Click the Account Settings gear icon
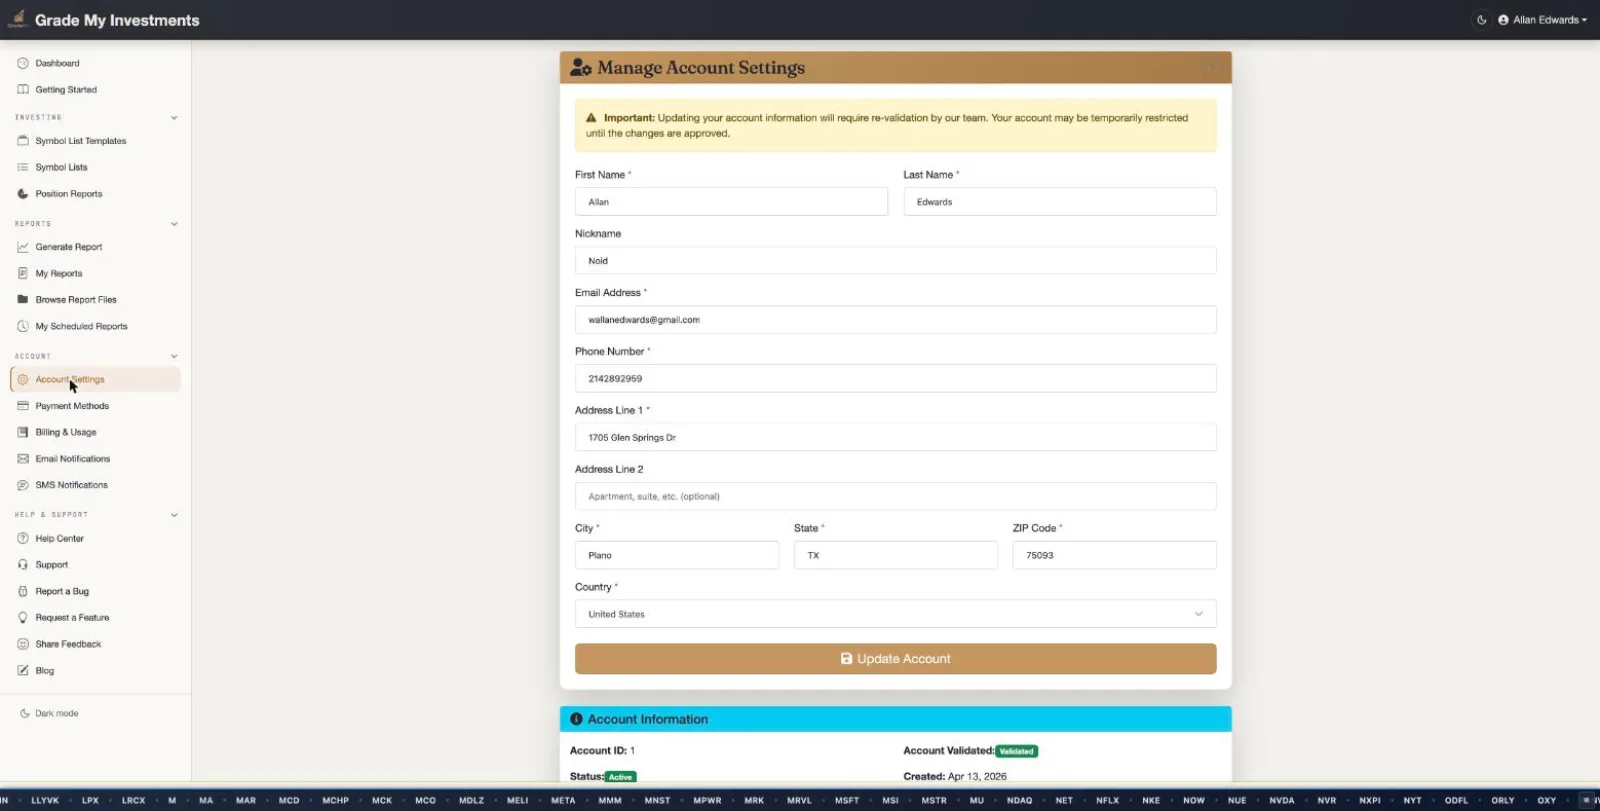The width and height of the screenshot is (1600, 811). [23, 379]
